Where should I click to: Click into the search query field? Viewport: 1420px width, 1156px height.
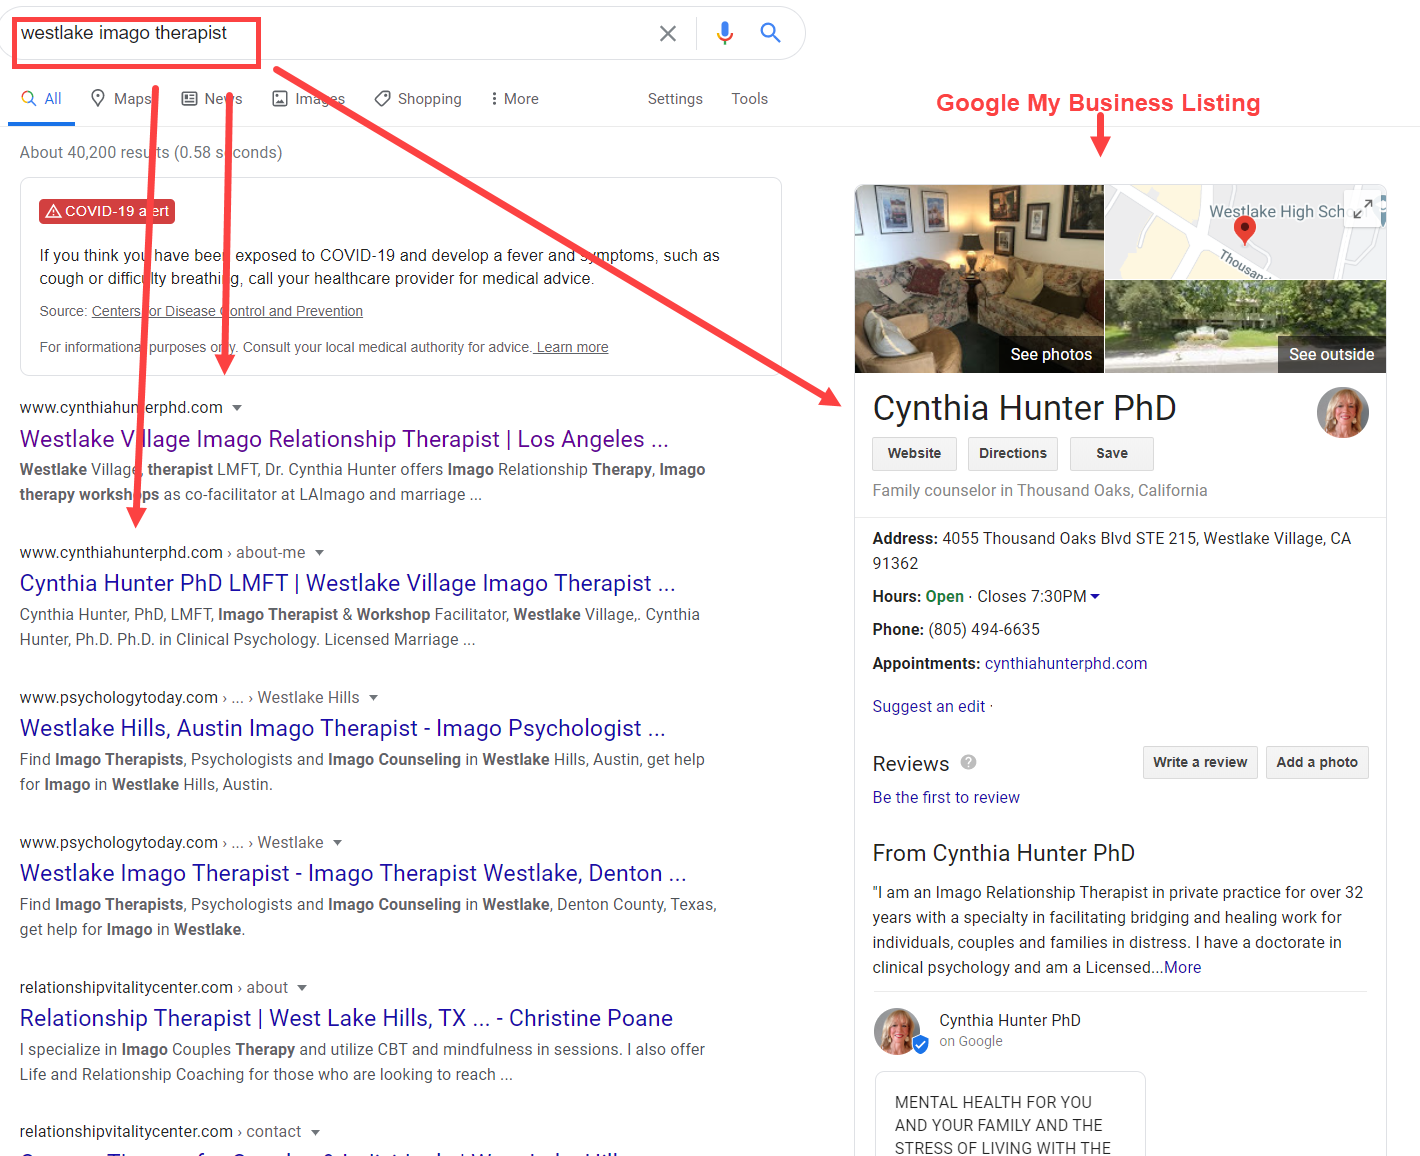point(330,33)
